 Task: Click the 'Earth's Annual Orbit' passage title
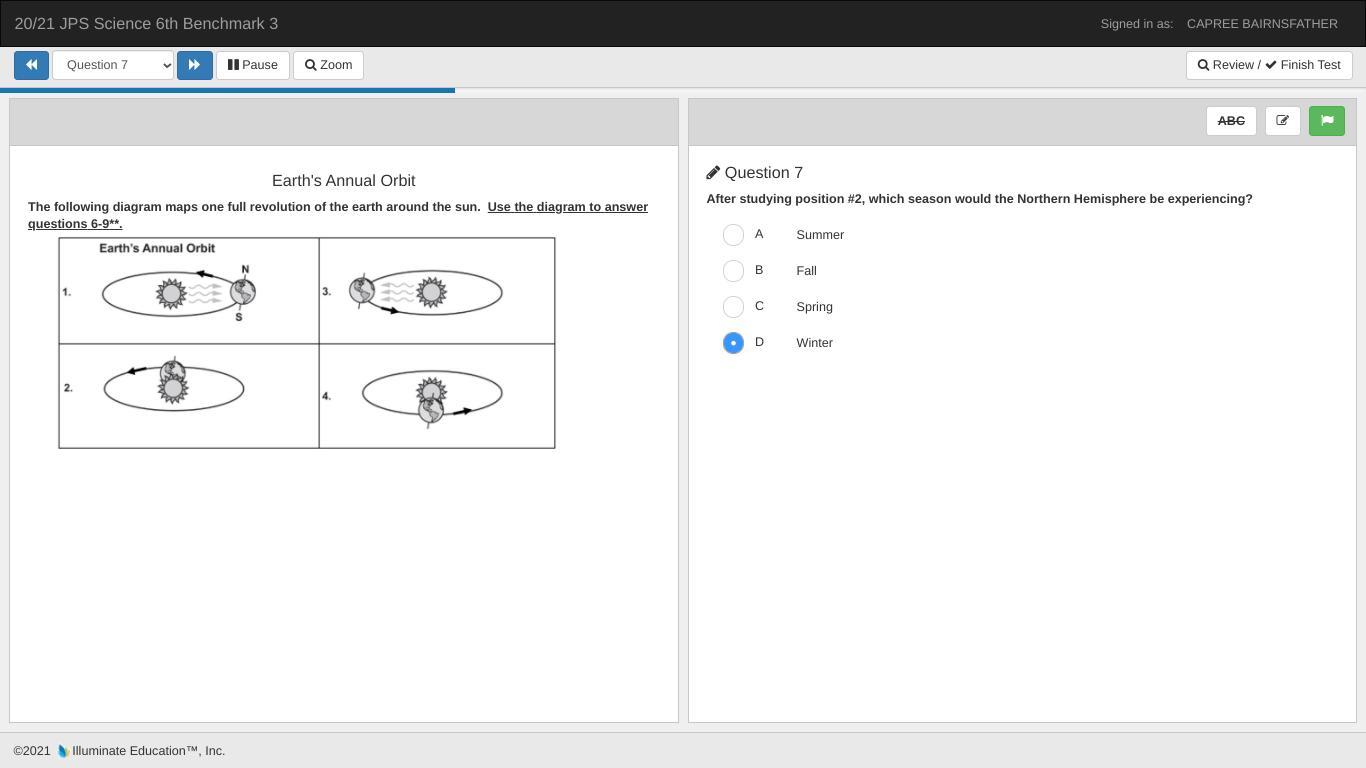[x=343, y=181]
